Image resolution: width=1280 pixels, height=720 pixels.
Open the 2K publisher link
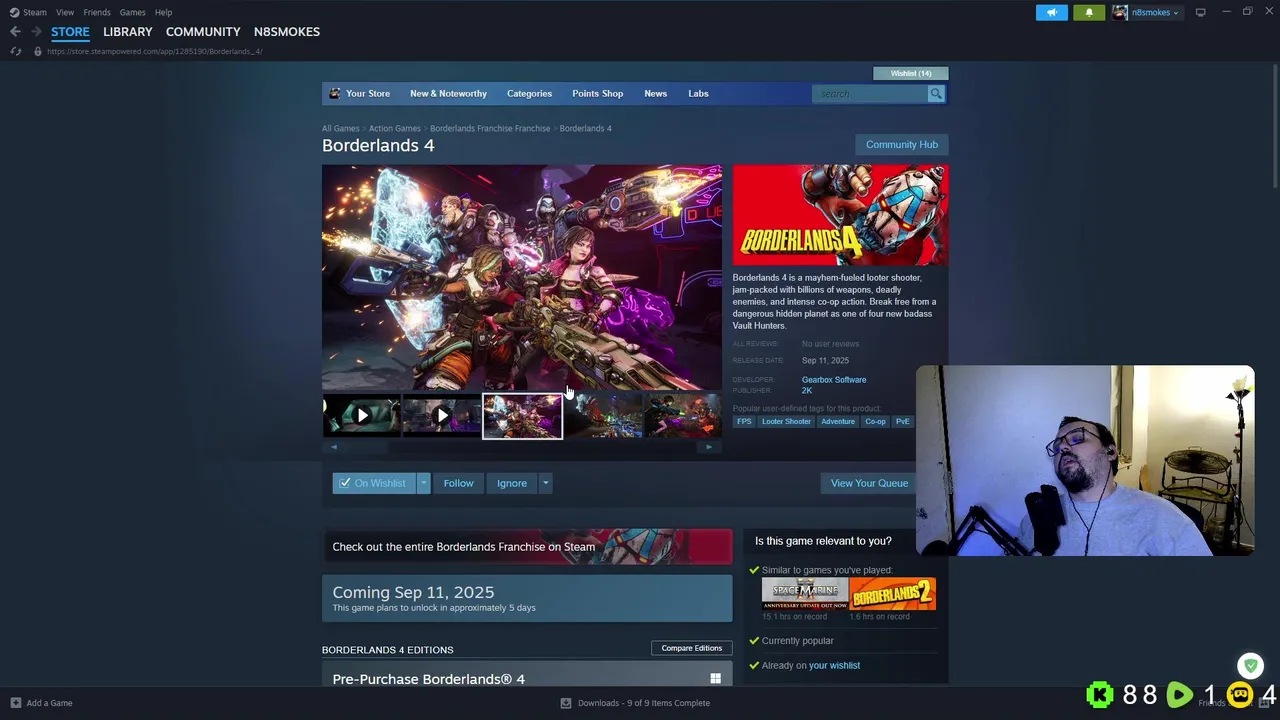point(807,391)
